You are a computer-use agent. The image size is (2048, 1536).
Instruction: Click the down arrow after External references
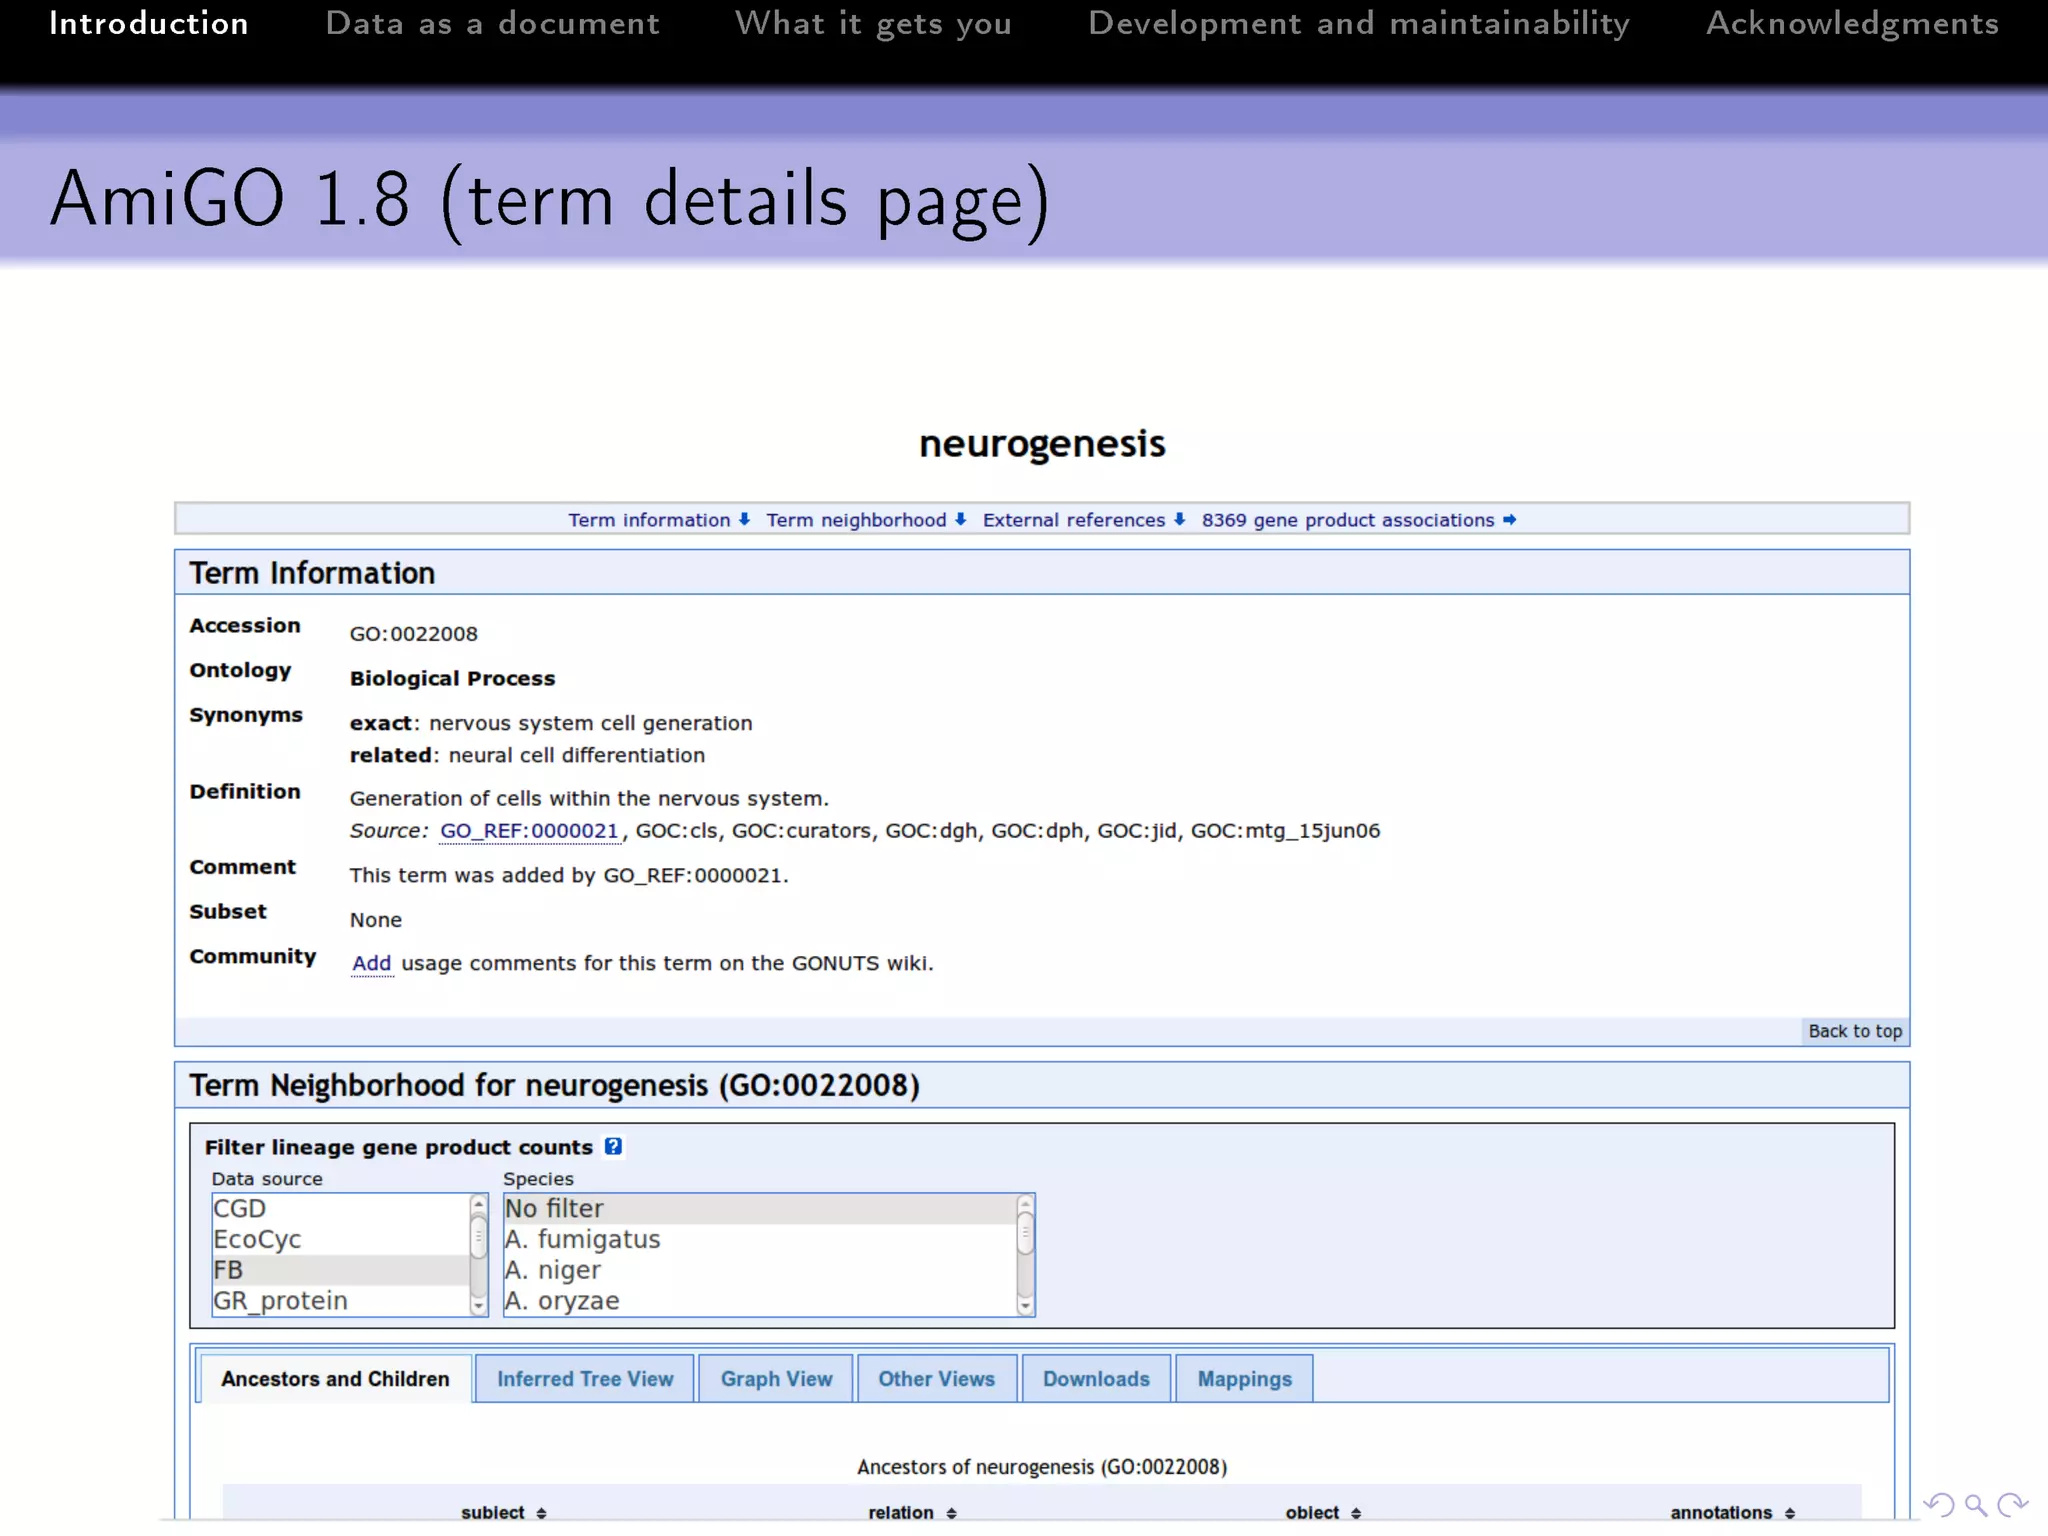[1179, 520]
